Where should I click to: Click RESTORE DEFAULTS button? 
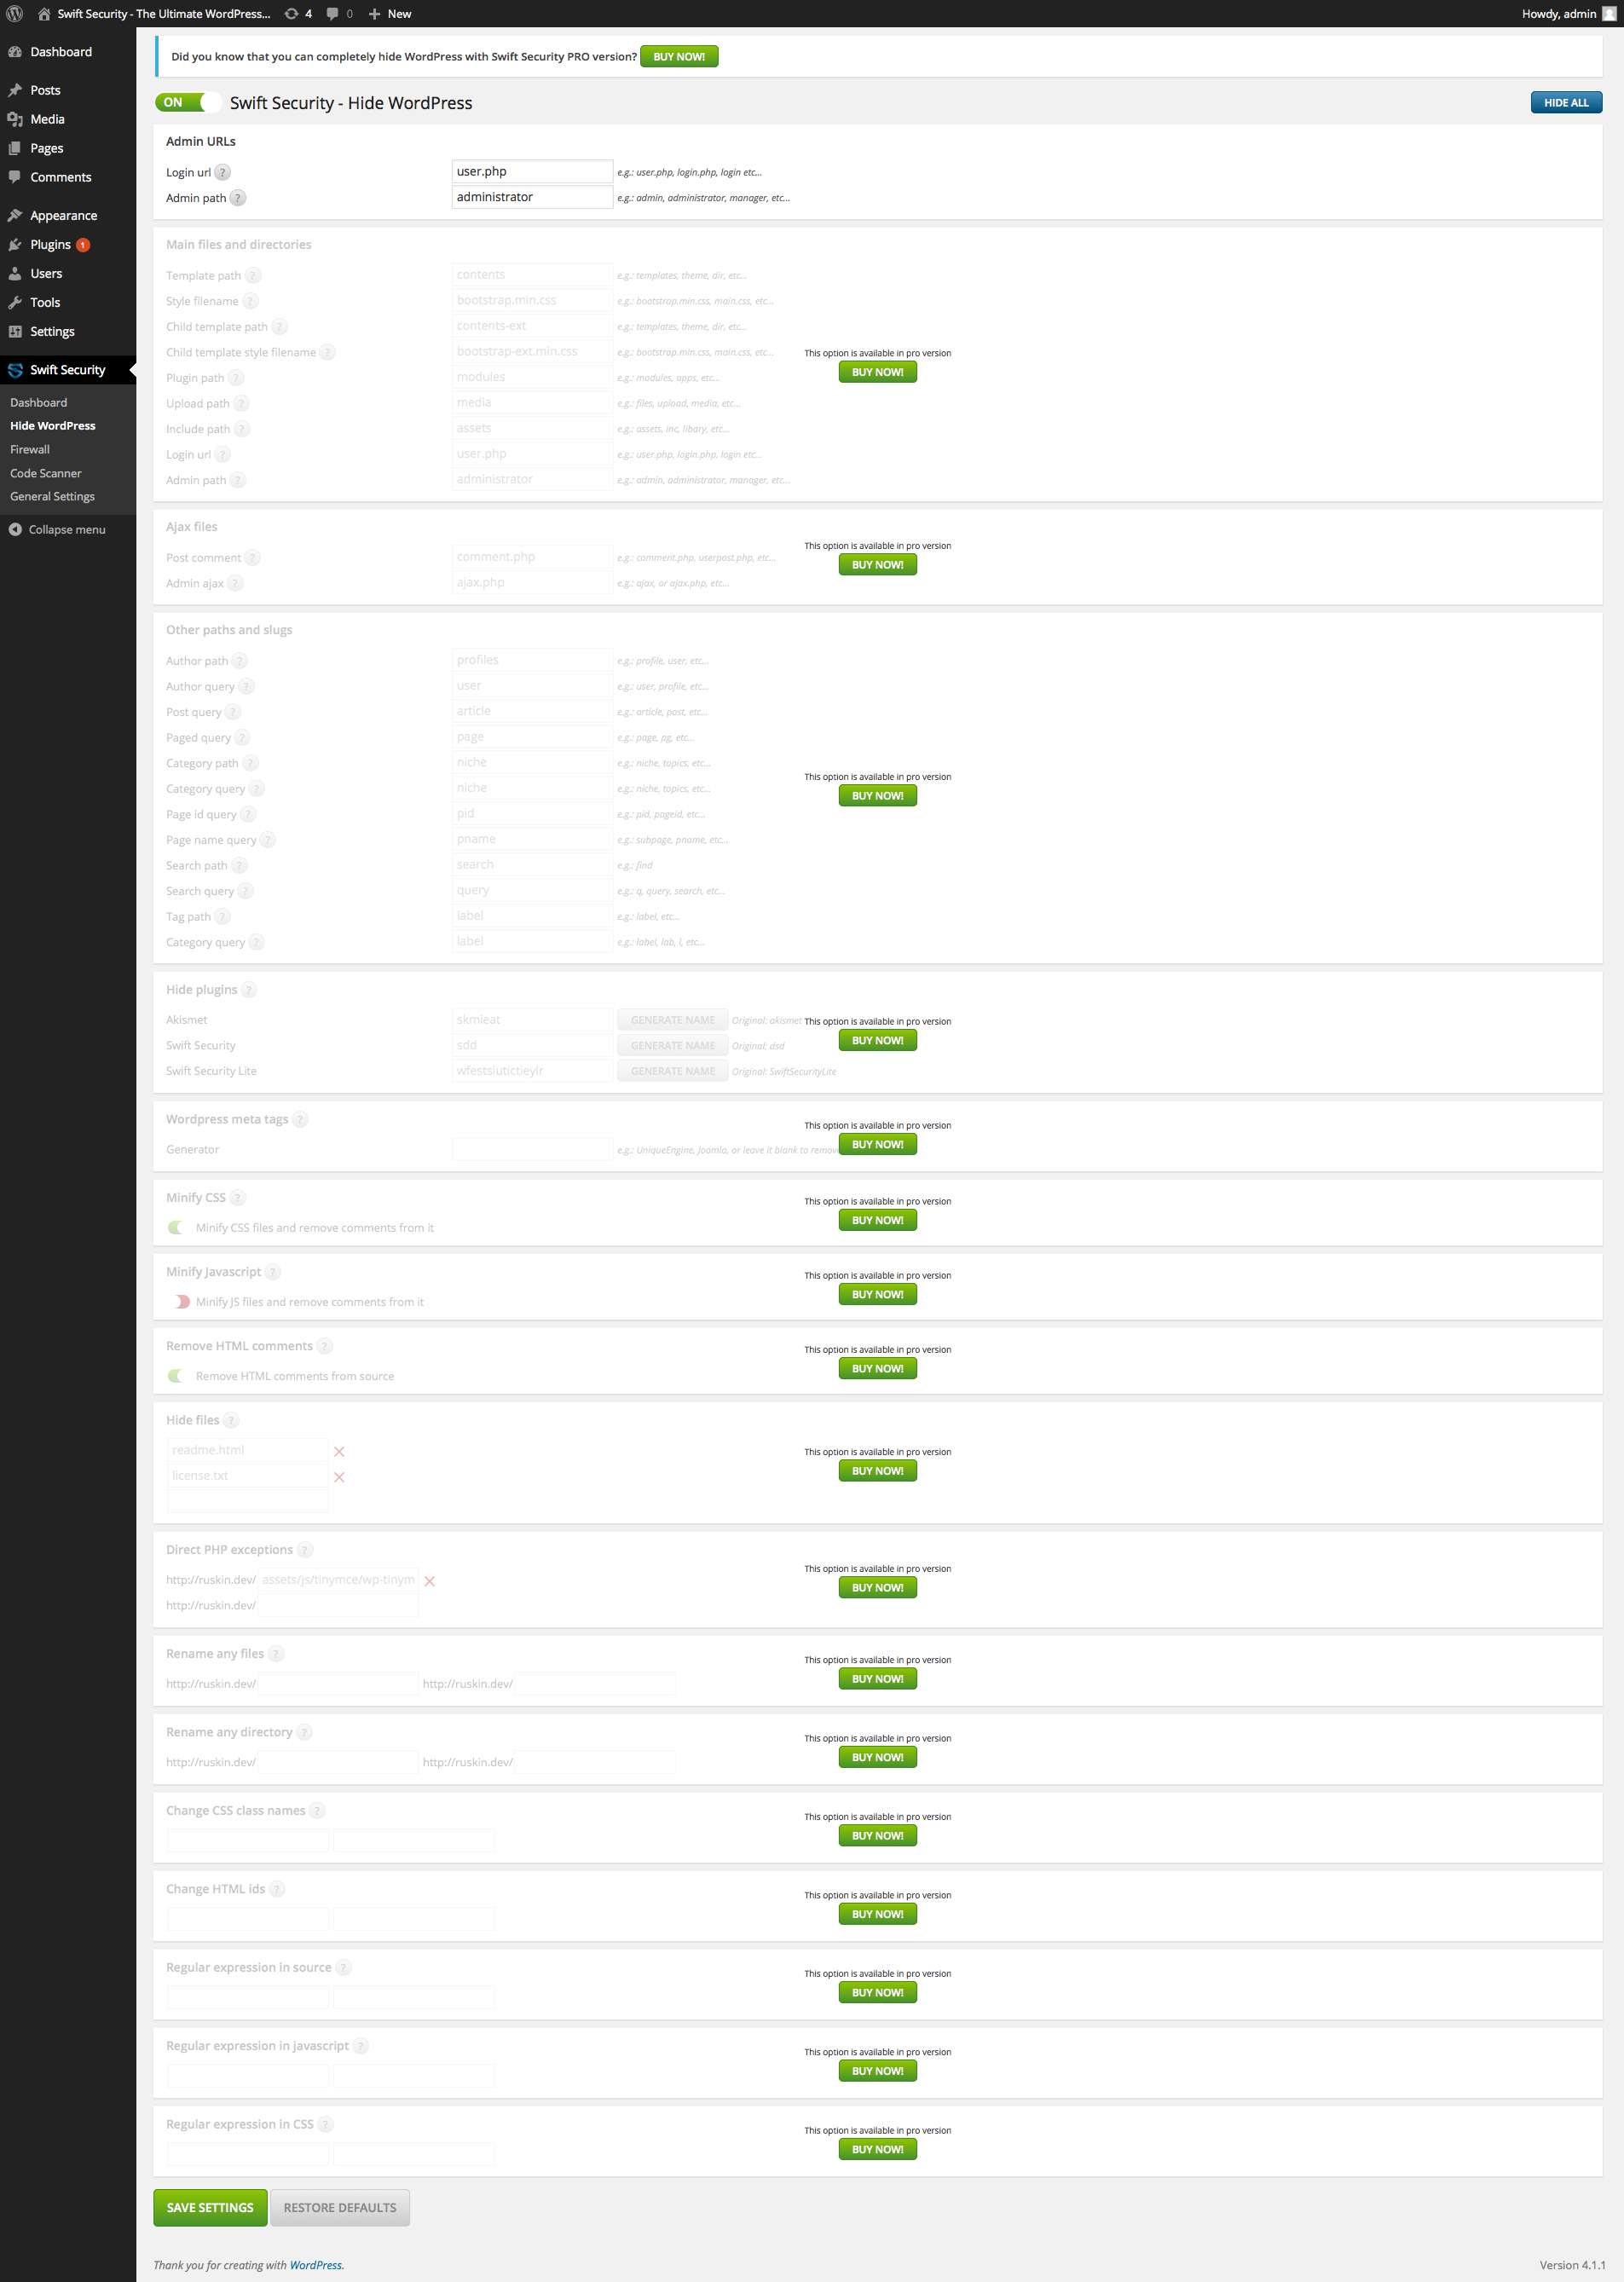pos(340,2208)
